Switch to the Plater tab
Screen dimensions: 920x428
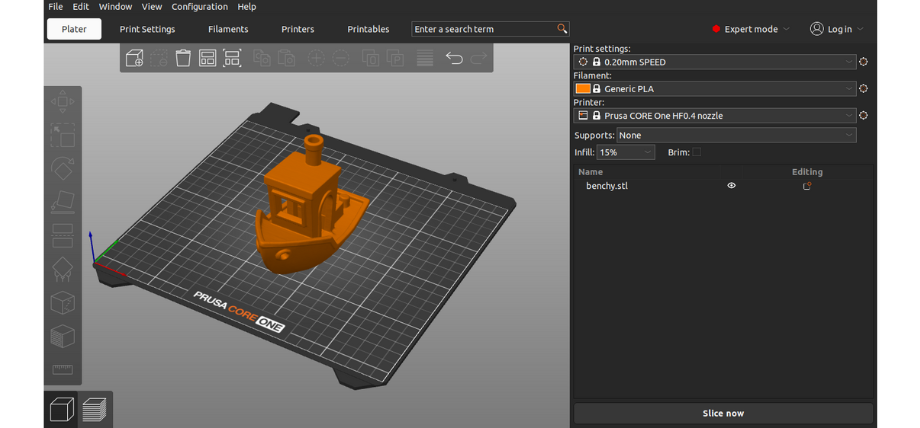(74, 29)
